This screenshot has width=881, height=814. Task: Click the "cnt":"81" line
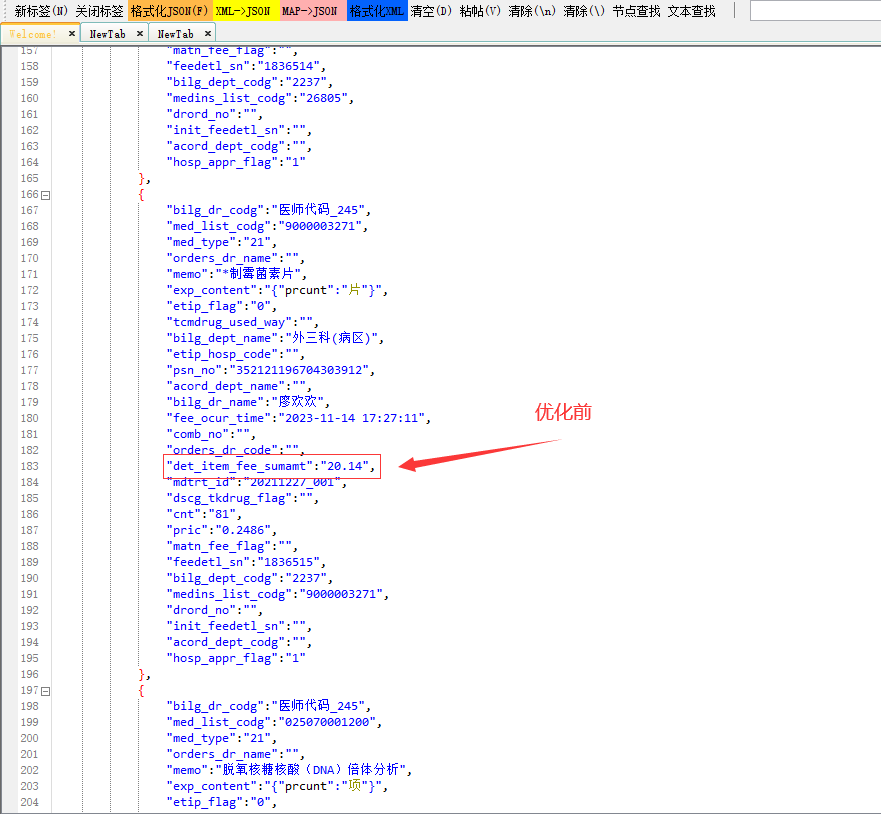(x=204, y=515)
